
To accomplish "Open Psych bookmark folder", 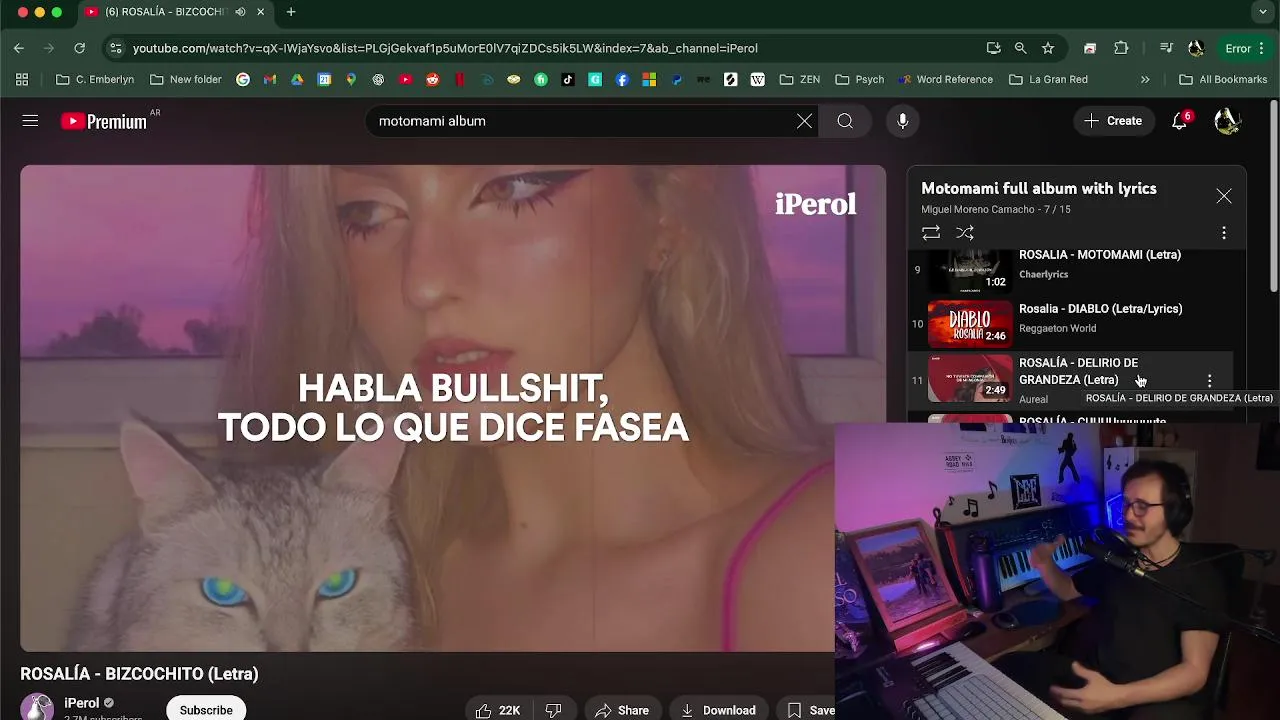I will (860, 79).
